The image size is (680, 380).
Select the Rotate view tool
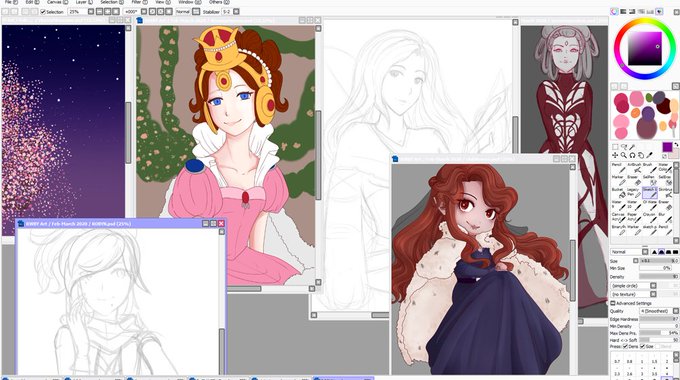coord(632,155)
